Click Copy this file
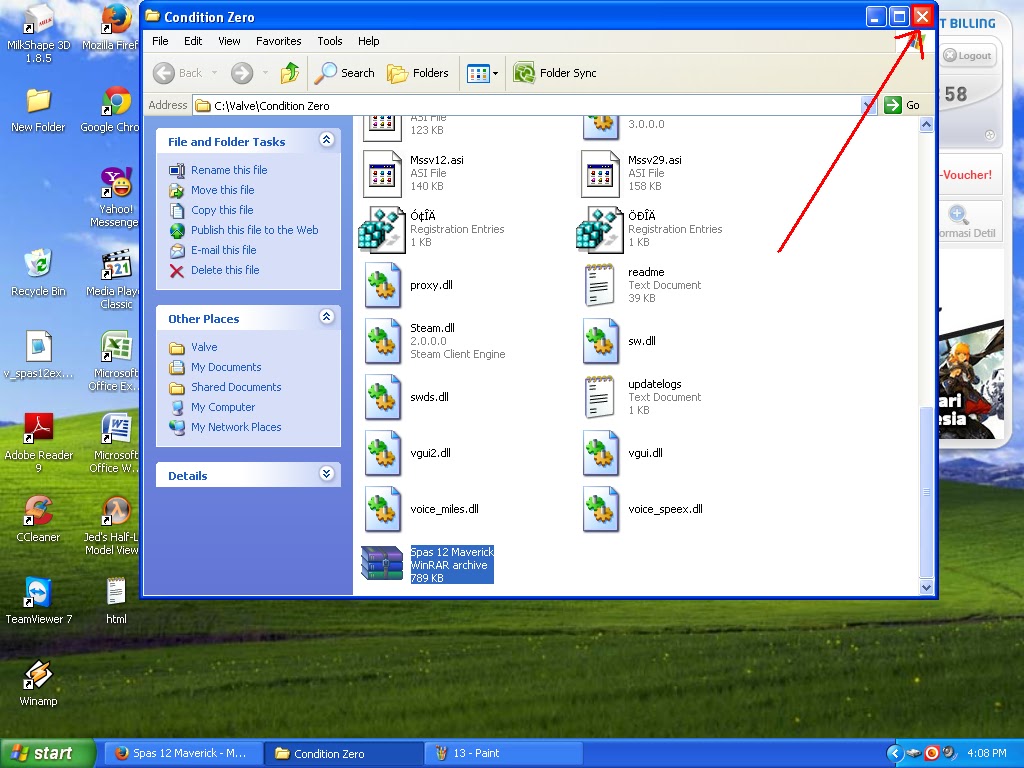This screenshot has height=768, width=1024. pos(222,210)
